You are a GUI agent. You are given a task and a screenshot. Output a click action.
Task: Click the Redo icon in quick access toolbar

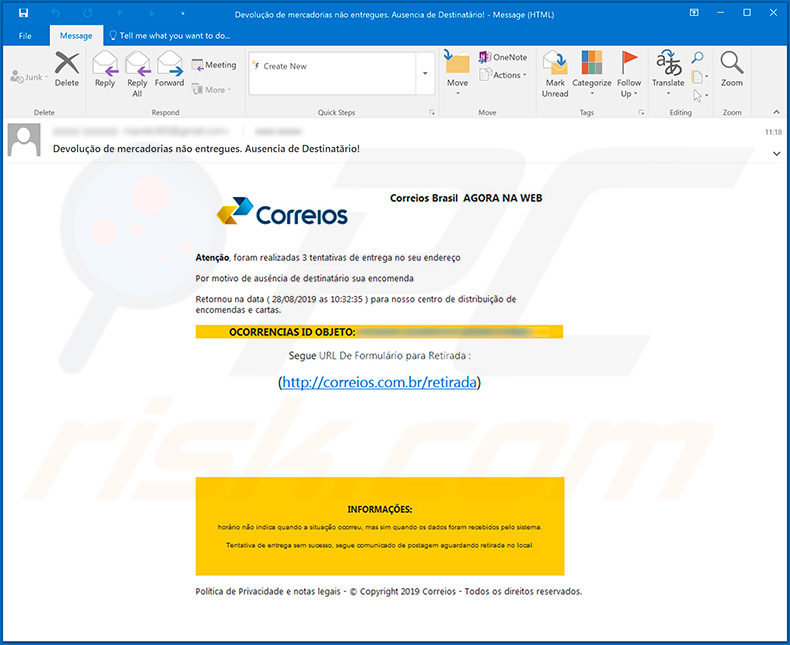coord(88,13)
